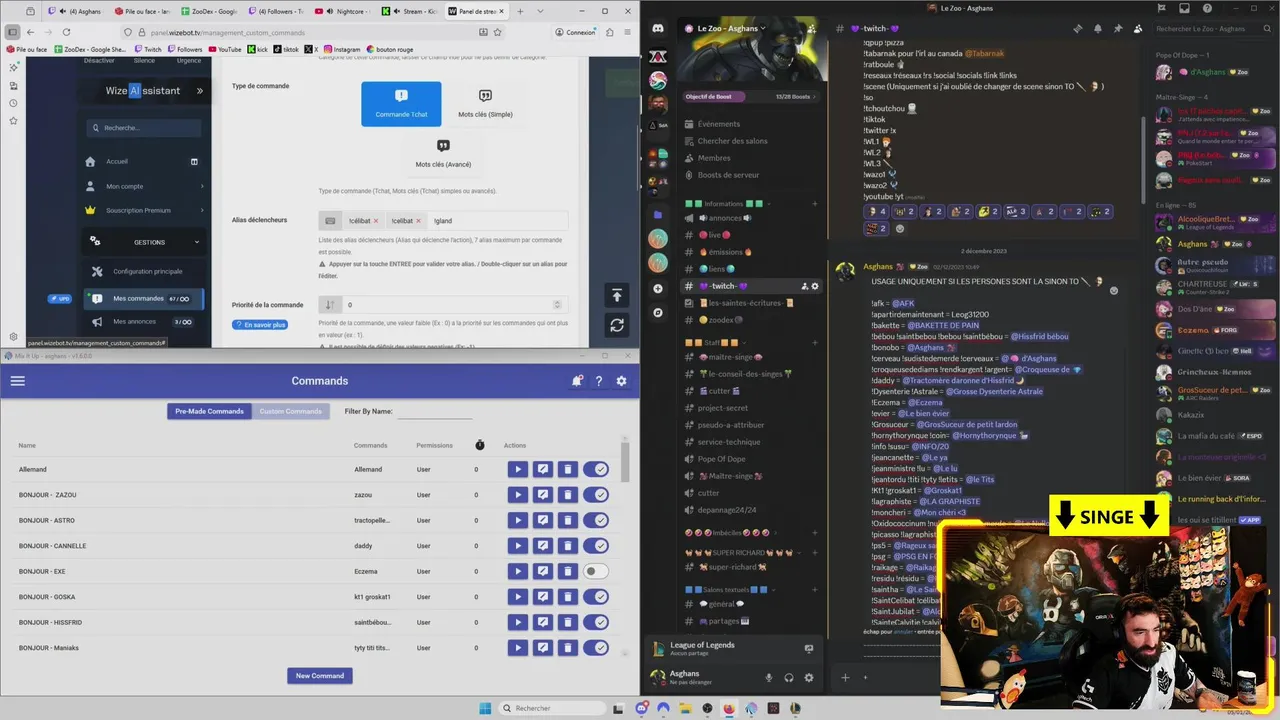The width and height of the screenshot is (1280, 720).
Task: Edit the BONJOUR - ZAZOU command
Action: 542,495
